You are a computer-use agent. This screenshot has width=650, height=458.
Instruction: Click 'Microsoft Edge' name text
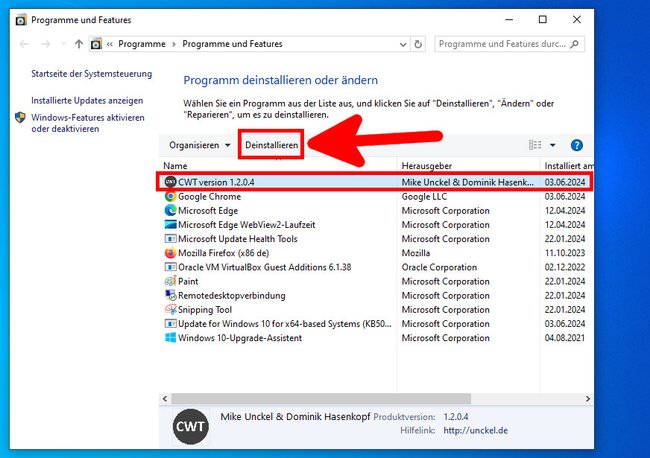(x=208, y=211)
